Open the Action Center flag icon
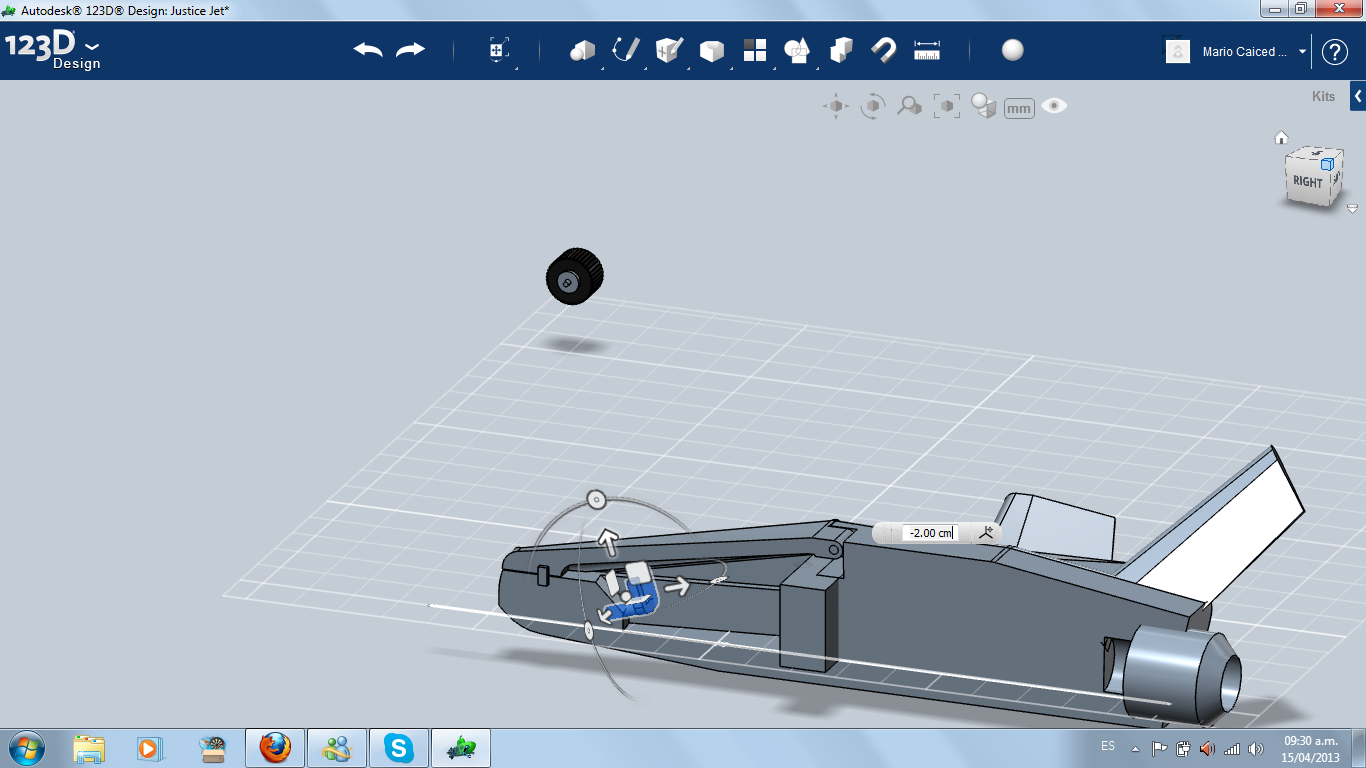 [1160, 748]
